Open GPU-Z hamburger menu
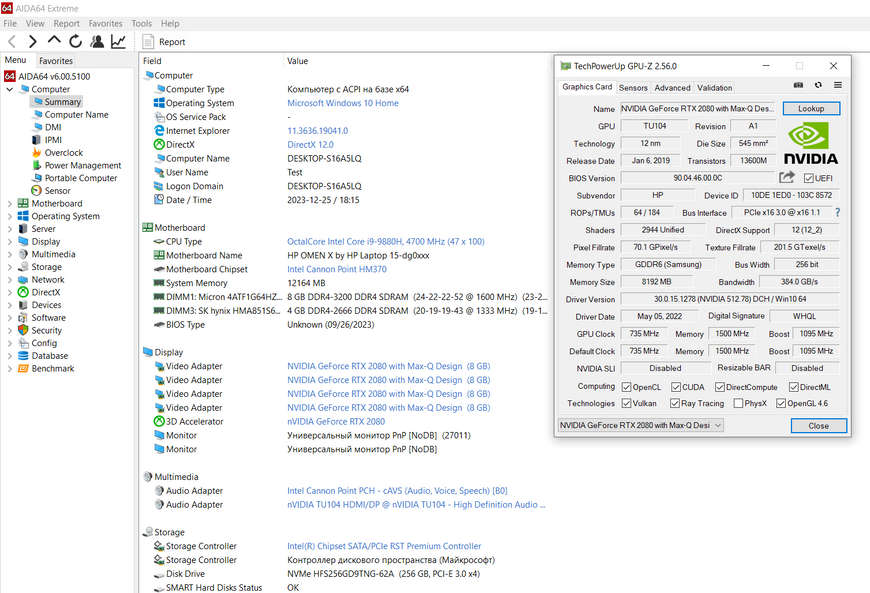 tap(838, 85)
